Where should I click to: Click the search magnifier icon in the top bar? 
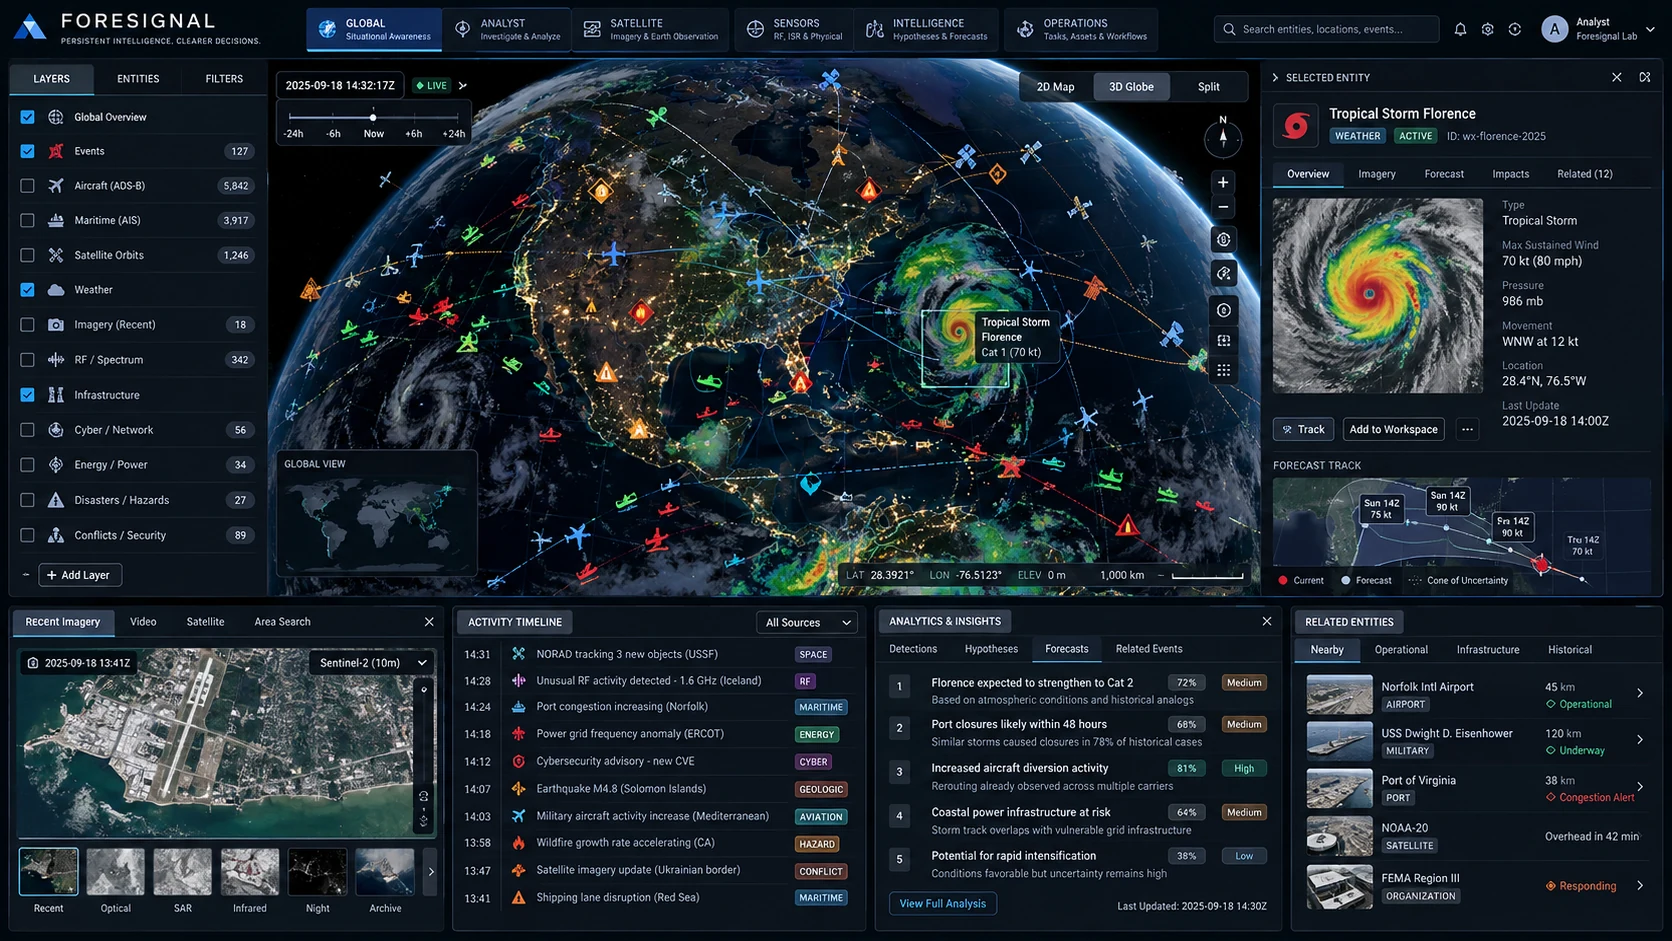pos(1229,29)
